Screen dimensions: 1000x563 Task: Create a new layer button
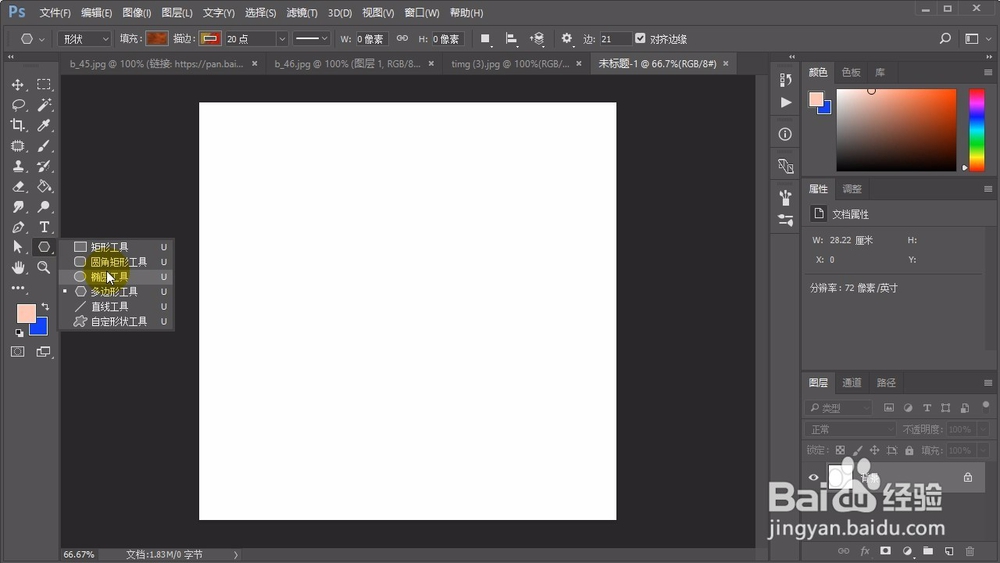[949, 551]
